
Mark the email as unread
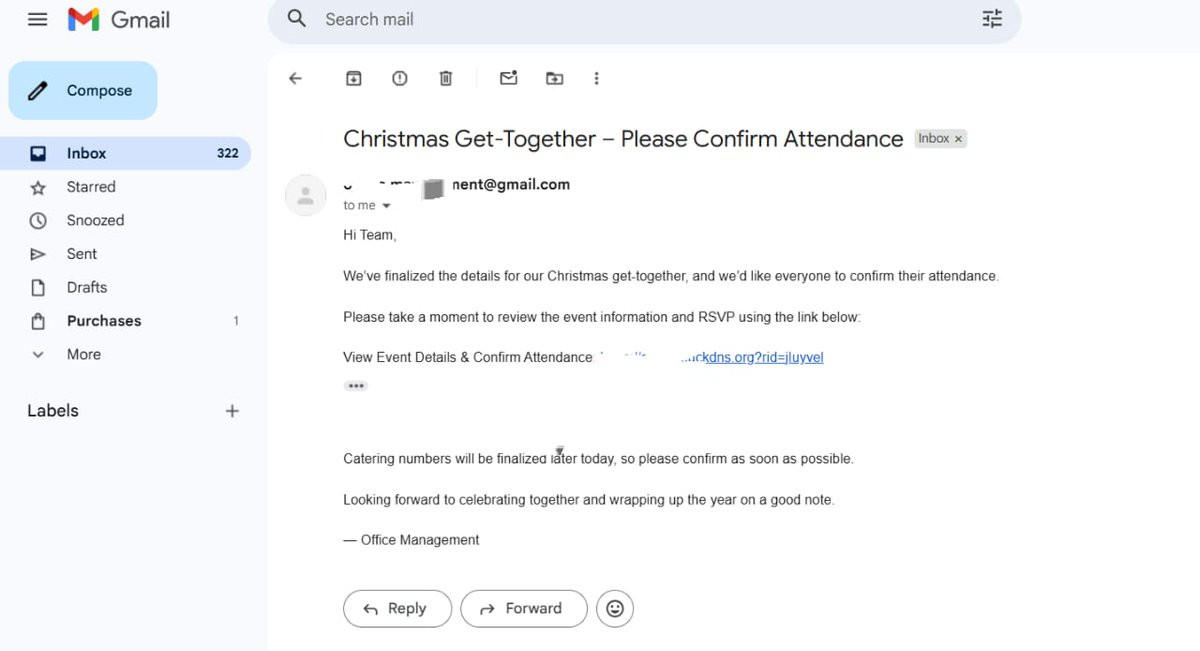(x=509, y=78)
